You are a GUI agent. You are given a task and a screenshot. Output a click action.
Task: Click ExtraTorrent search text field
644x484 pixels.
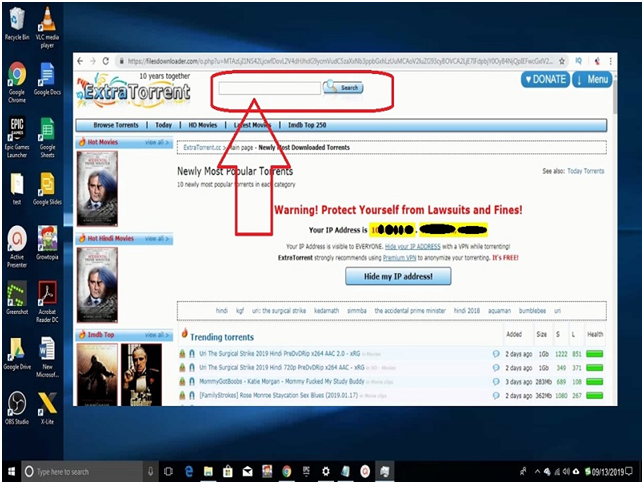pyautogui.click(x=269, y=88)
